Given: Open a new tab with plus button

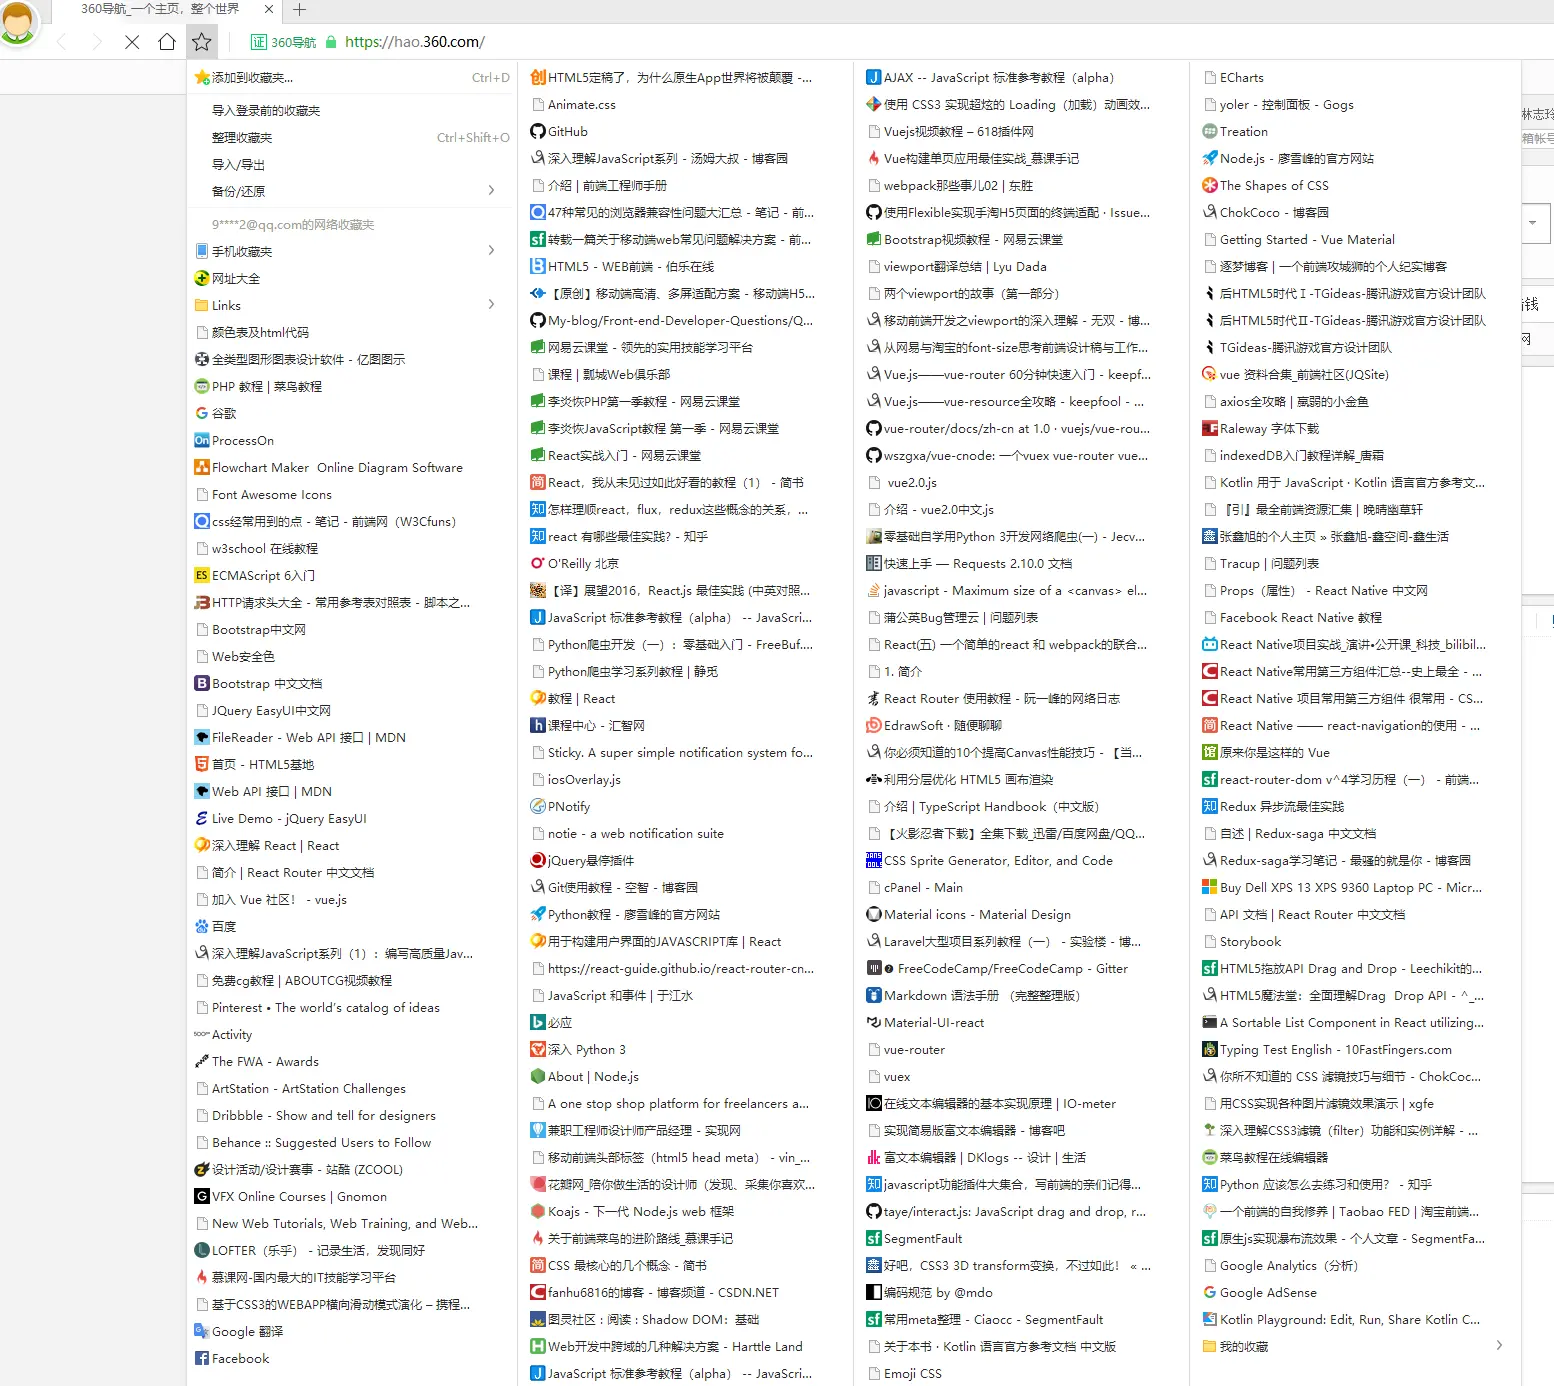Looking at the screenshot, I should click(x=299, y=10).
